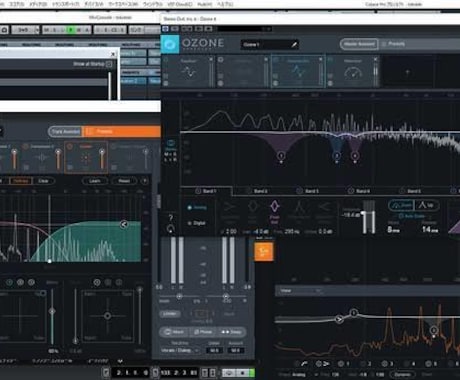Select the Peak Bell filter shape icon

[x=274, y=207]
